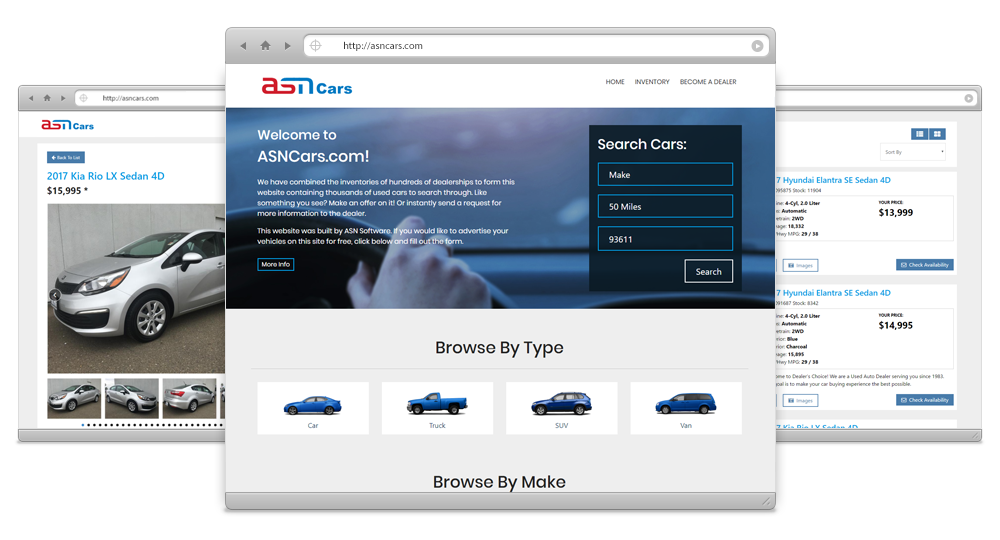Click the previous-image arrow on the Kia photo
Screen dimensions: 1000x540
(x=55, y=295)
